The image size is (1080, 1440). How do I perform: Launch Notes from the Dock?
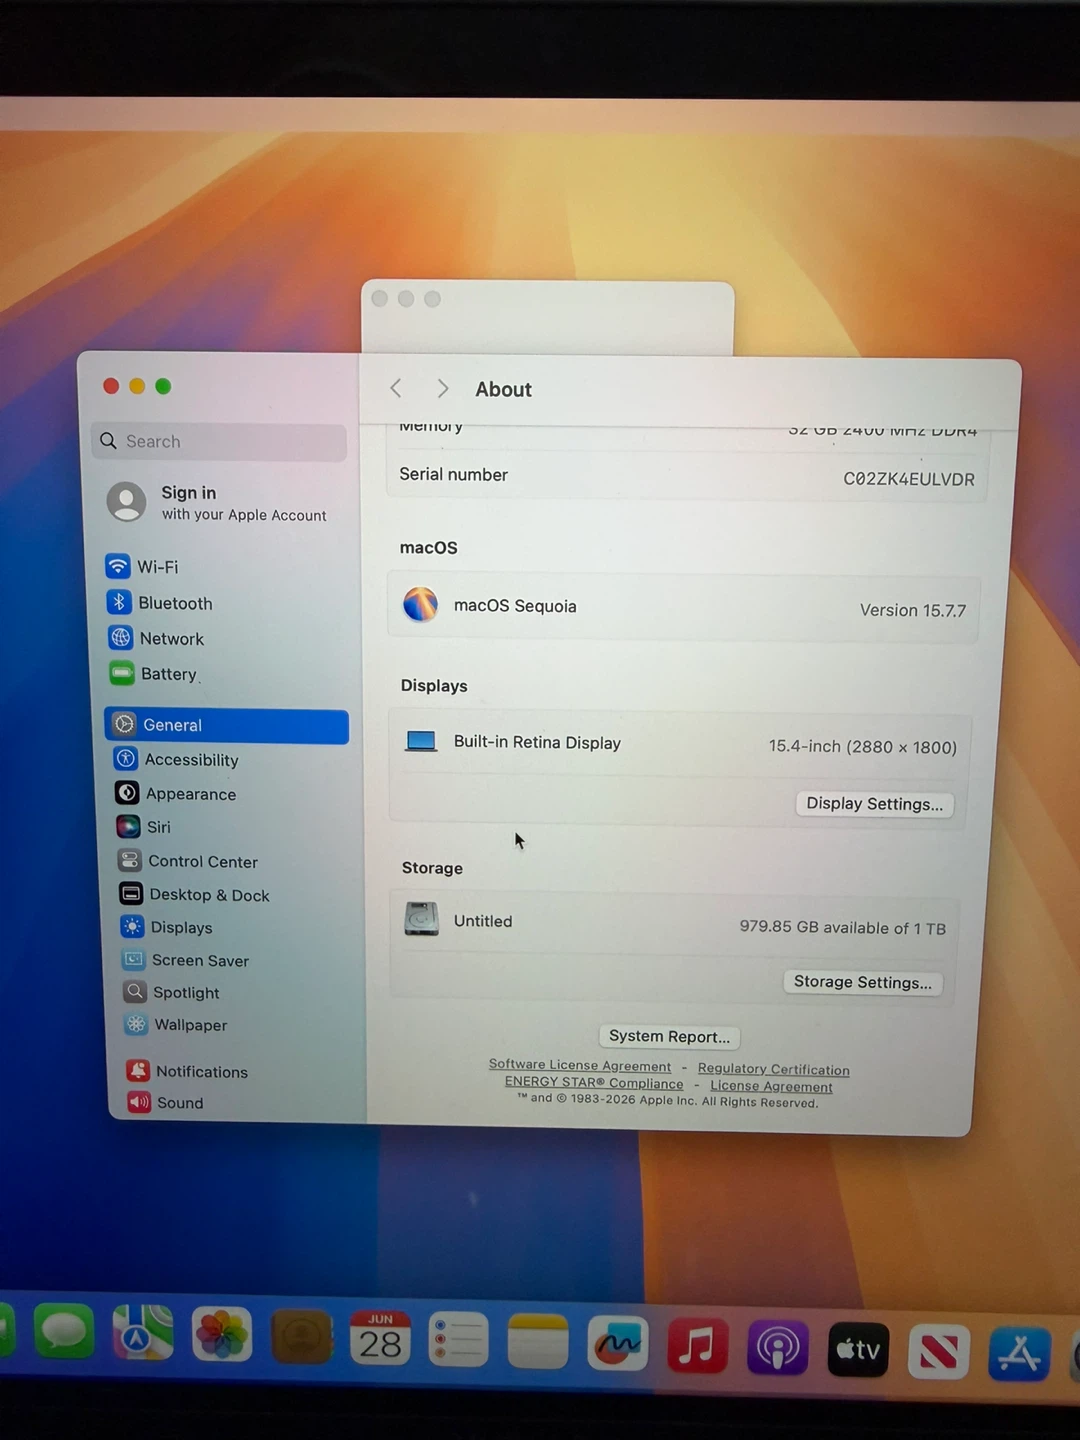(x=538, y=1342)
